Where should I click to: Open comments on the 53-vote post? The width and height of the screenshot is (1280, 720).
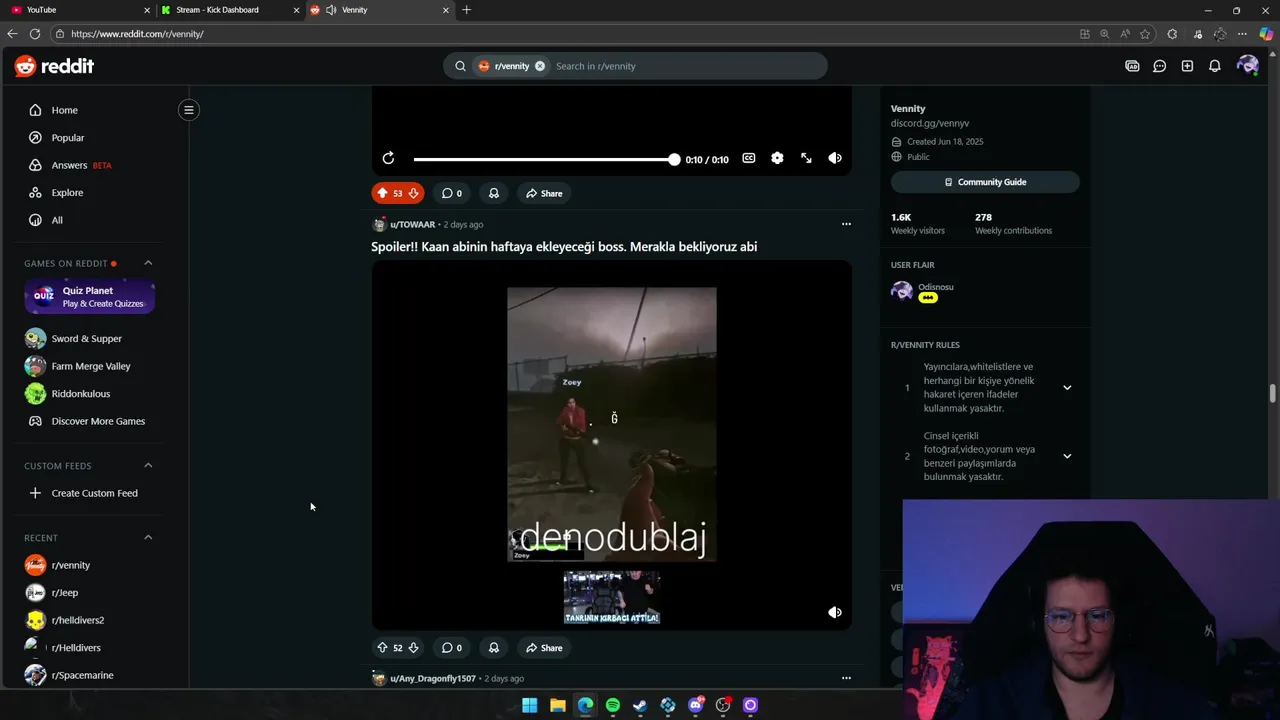(x=452, y=193)
